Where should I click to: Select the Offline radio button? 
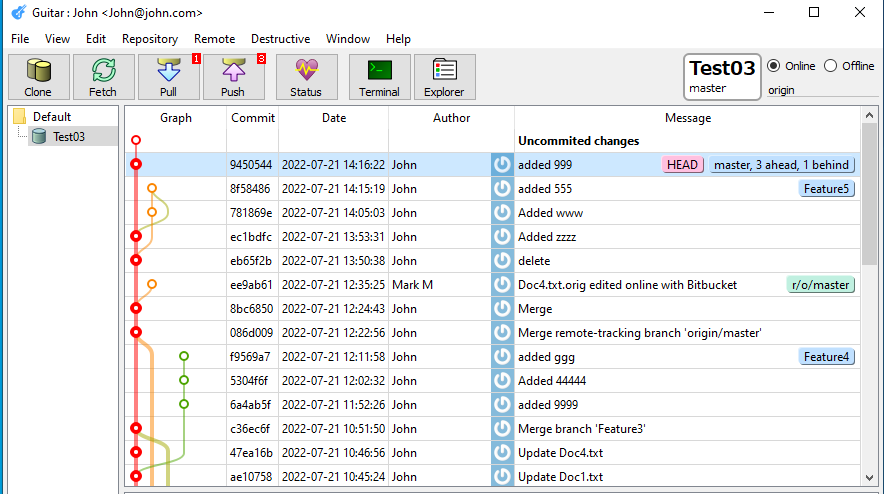(x=830, y=66)
